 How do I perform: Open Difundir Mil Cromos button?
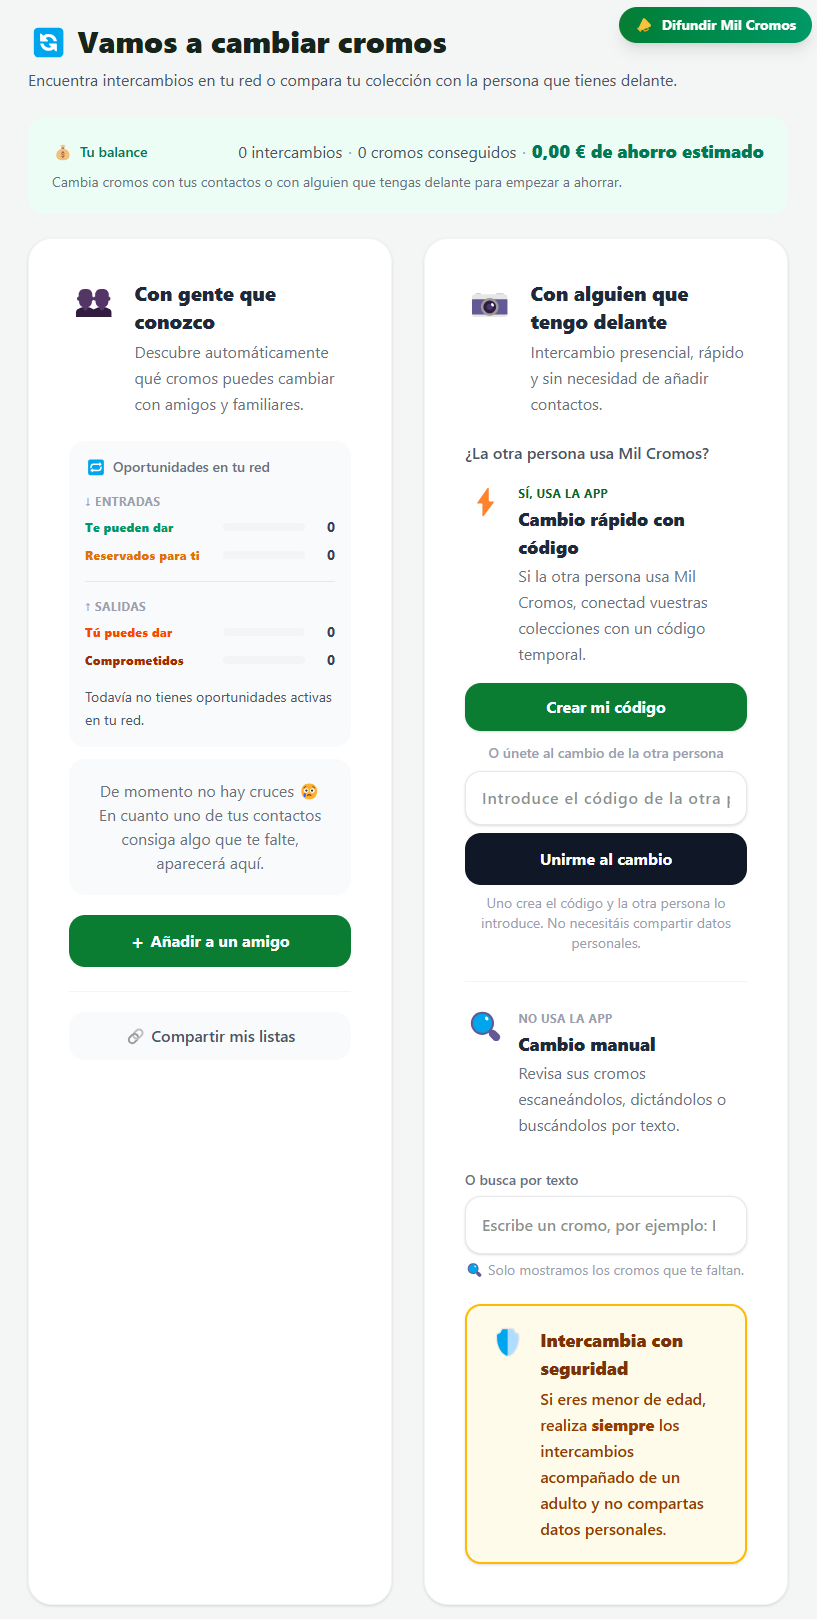click(x=715, y=25)
